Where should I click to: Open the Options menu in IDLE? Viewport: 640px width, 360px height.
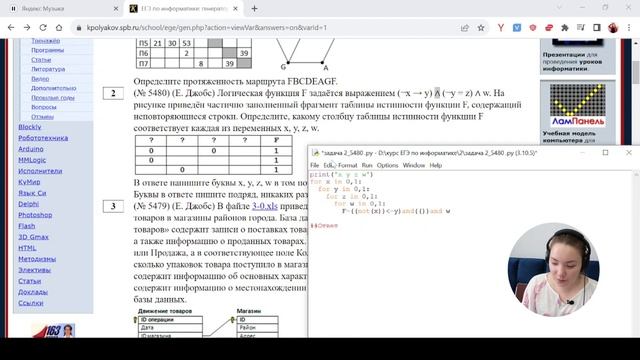click(x=387, y=165)
